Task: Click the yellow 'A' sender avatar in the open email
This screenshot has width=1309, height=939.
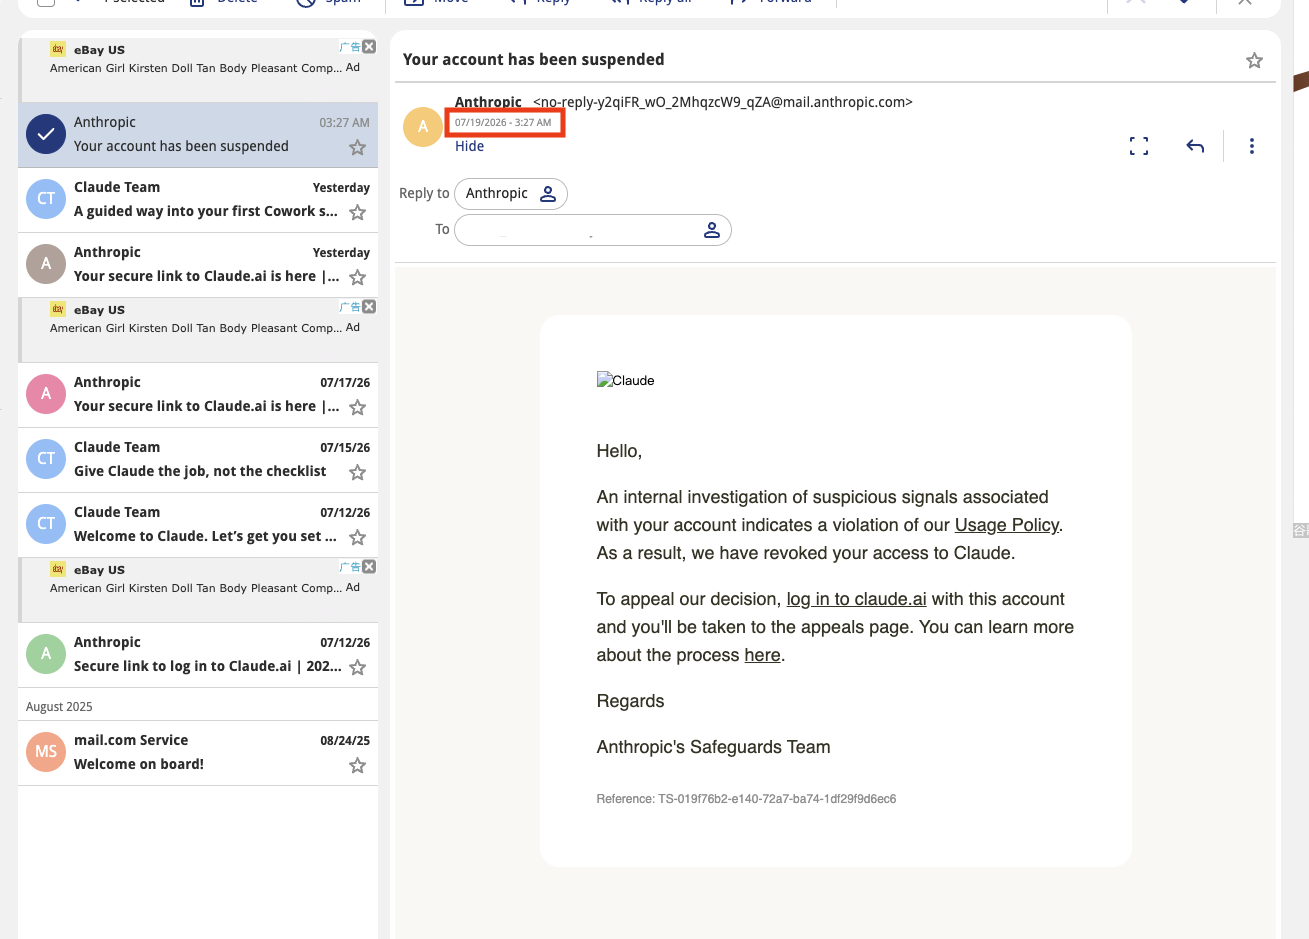Action: (x=423, y=127)
